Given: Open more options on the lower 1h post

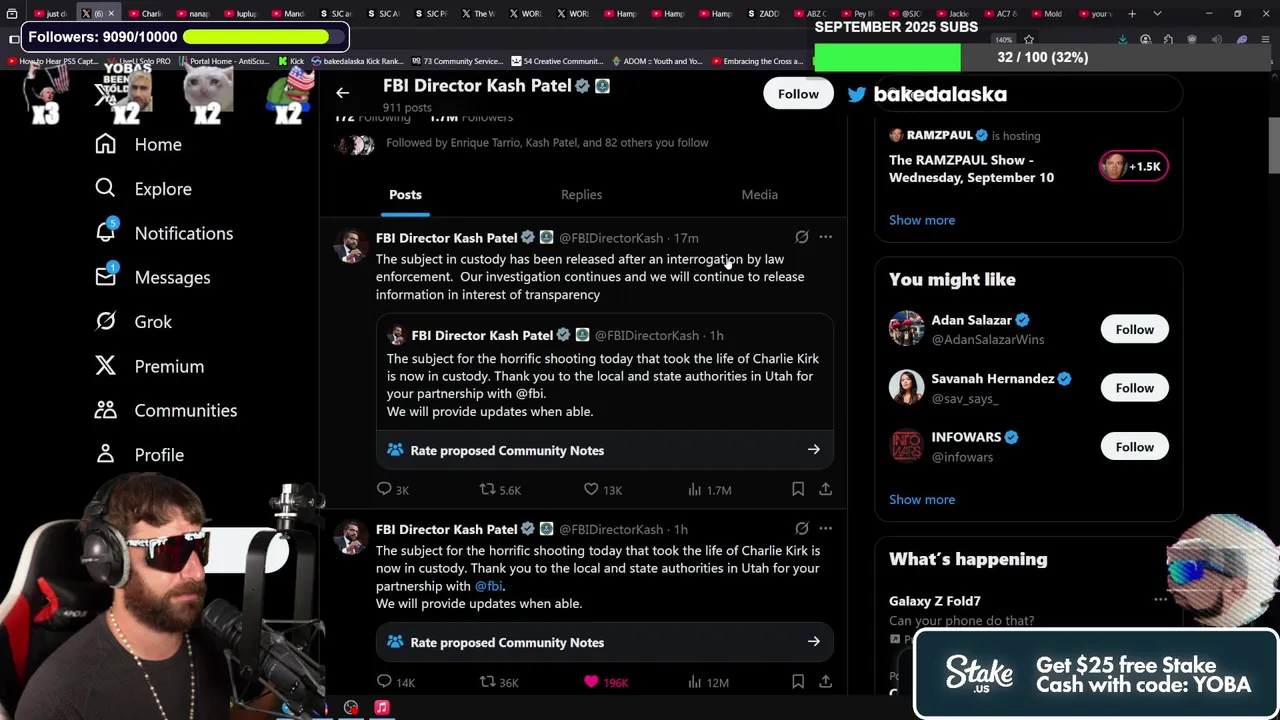Looking at the screenshot, I should (x=825, y=528).
